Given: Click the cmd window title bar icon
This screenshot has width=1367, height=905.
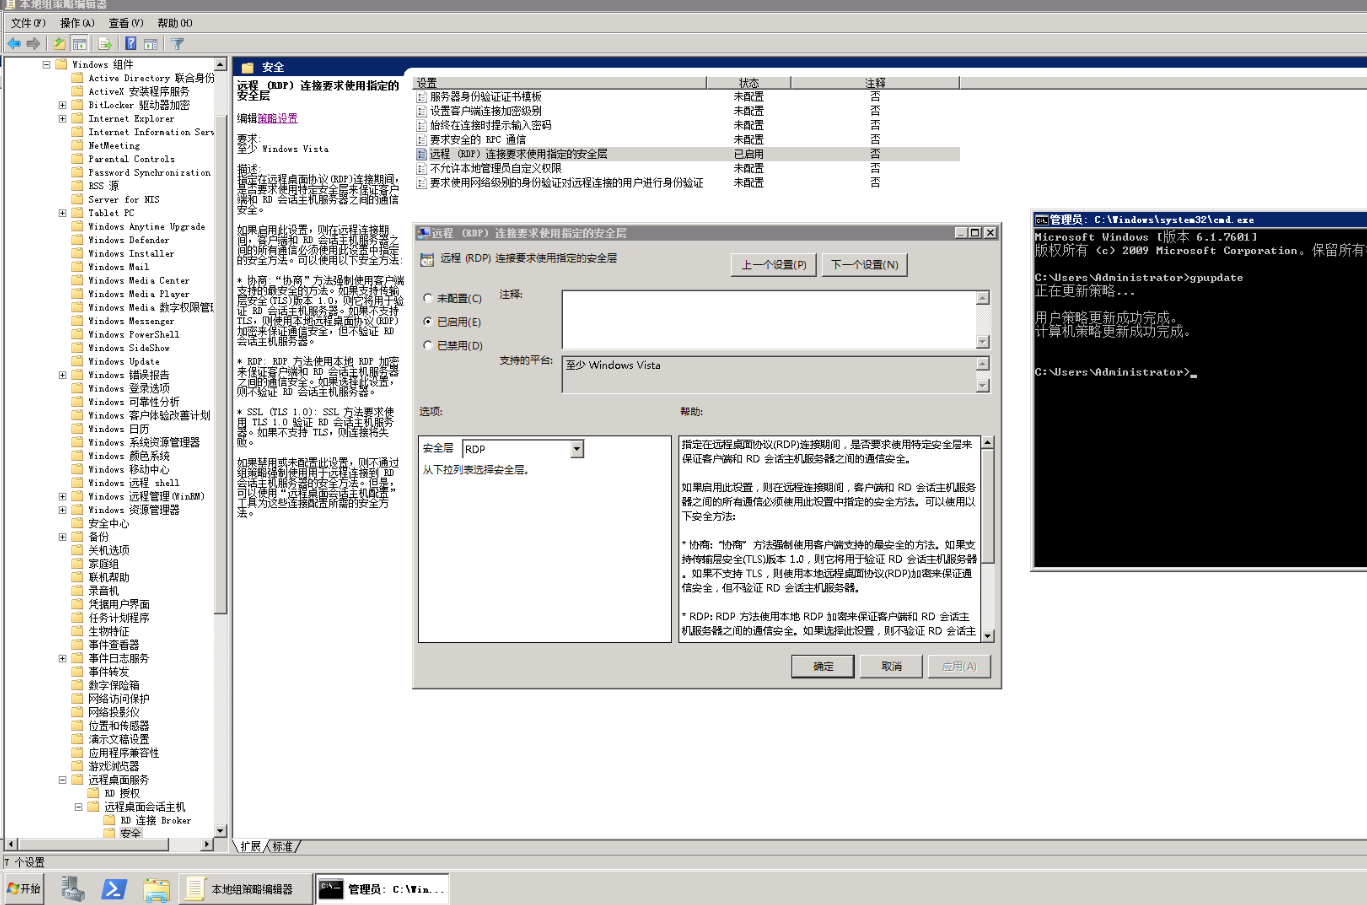Looking at the screenshot, I should [x=1041, y=219].
